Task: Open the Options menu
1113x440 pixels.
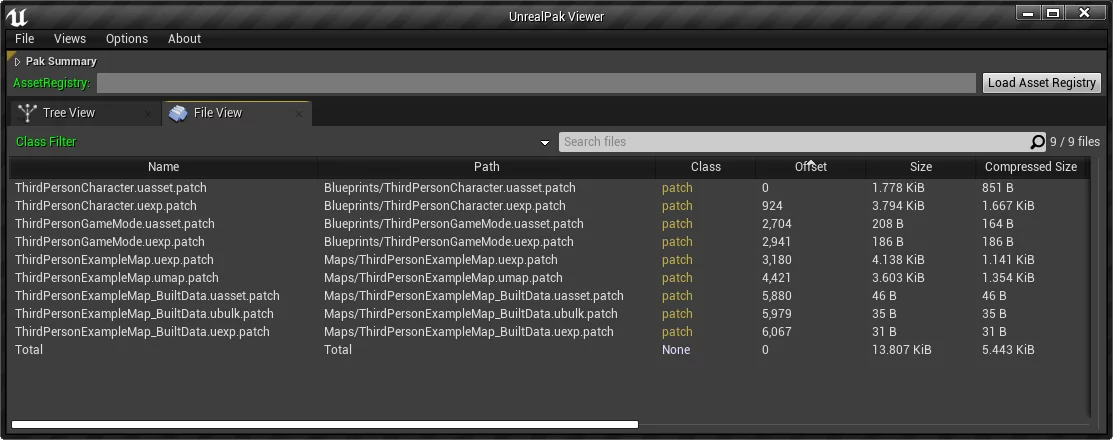Action: click(127, 39)
